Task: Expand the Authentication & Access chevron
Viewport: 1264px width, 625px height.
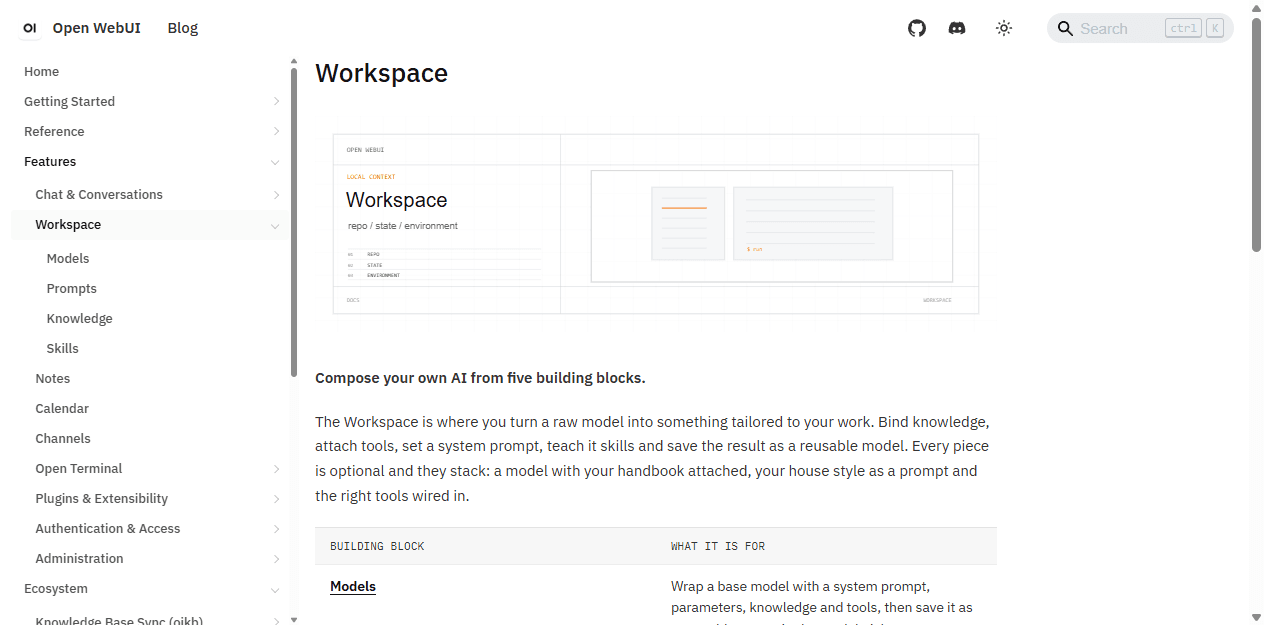Action: coord(276,529)
